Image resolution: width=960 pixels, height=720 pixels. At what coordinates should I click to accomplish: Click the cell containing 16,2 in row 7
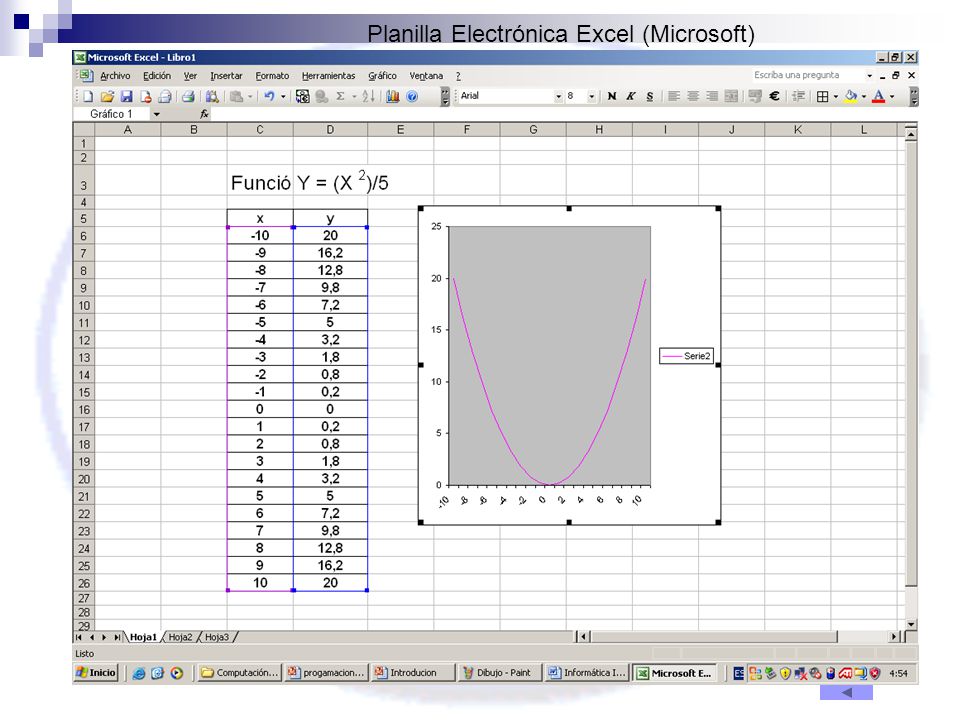click(x=330, y=253)
